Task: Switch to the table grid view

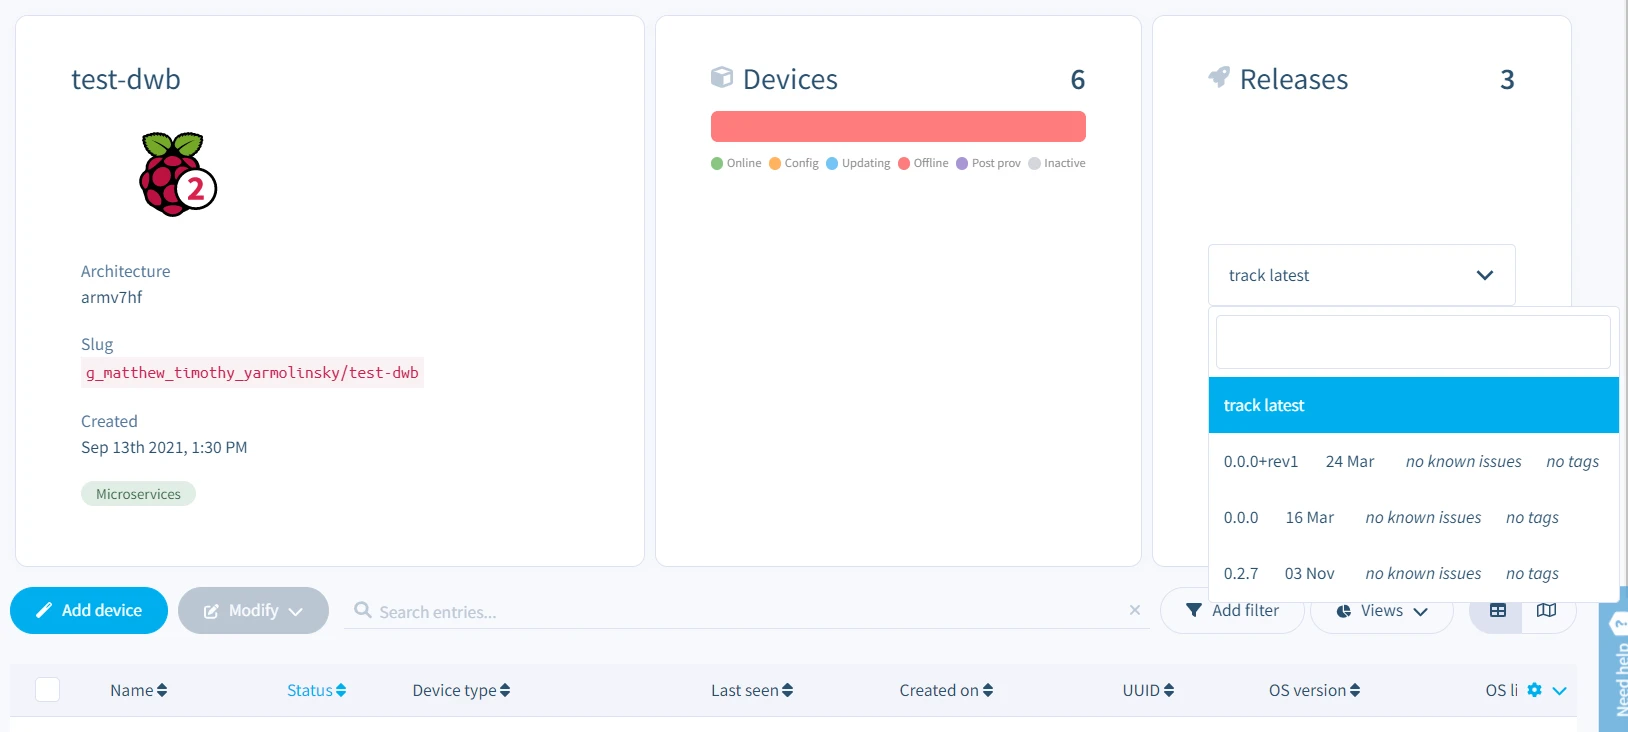Action: click(1497, 611)
